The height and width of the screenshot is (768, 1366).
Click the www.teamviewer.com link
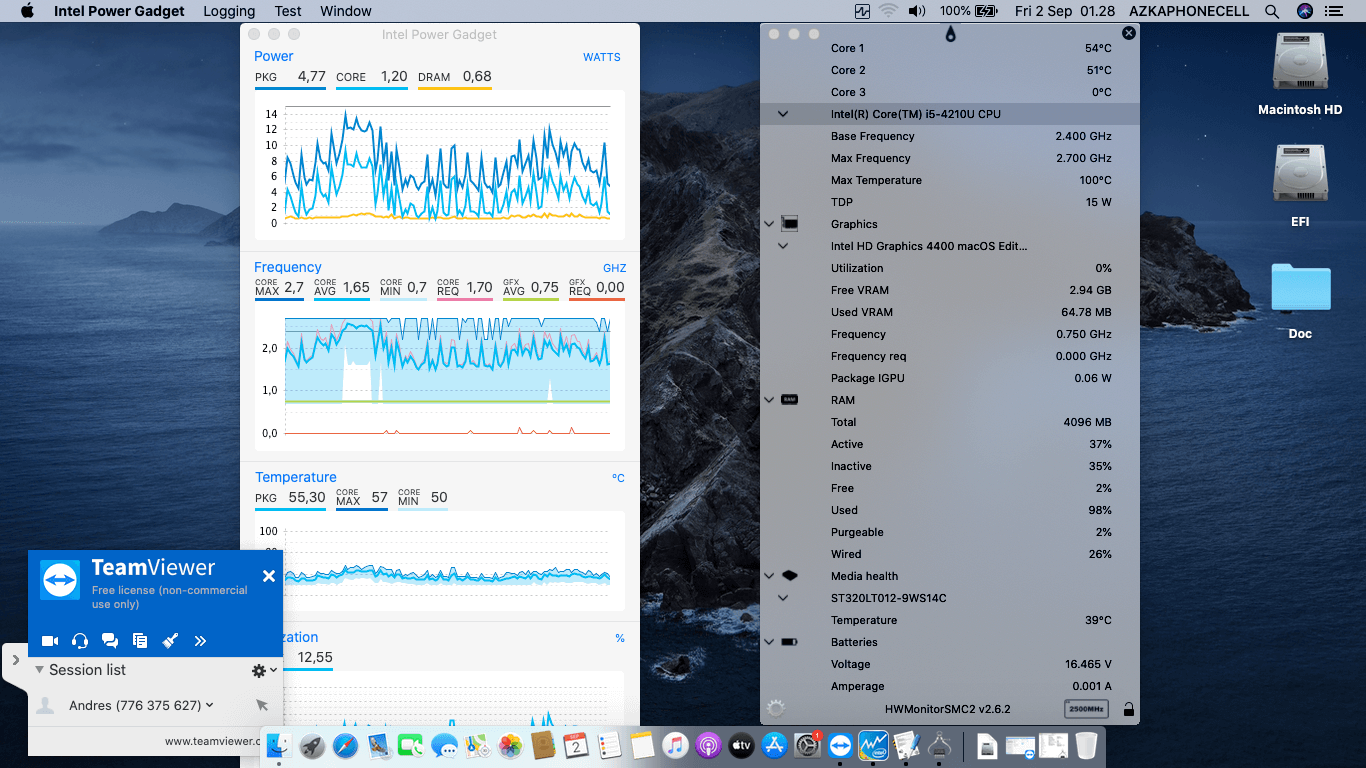(x=212, y=741)
